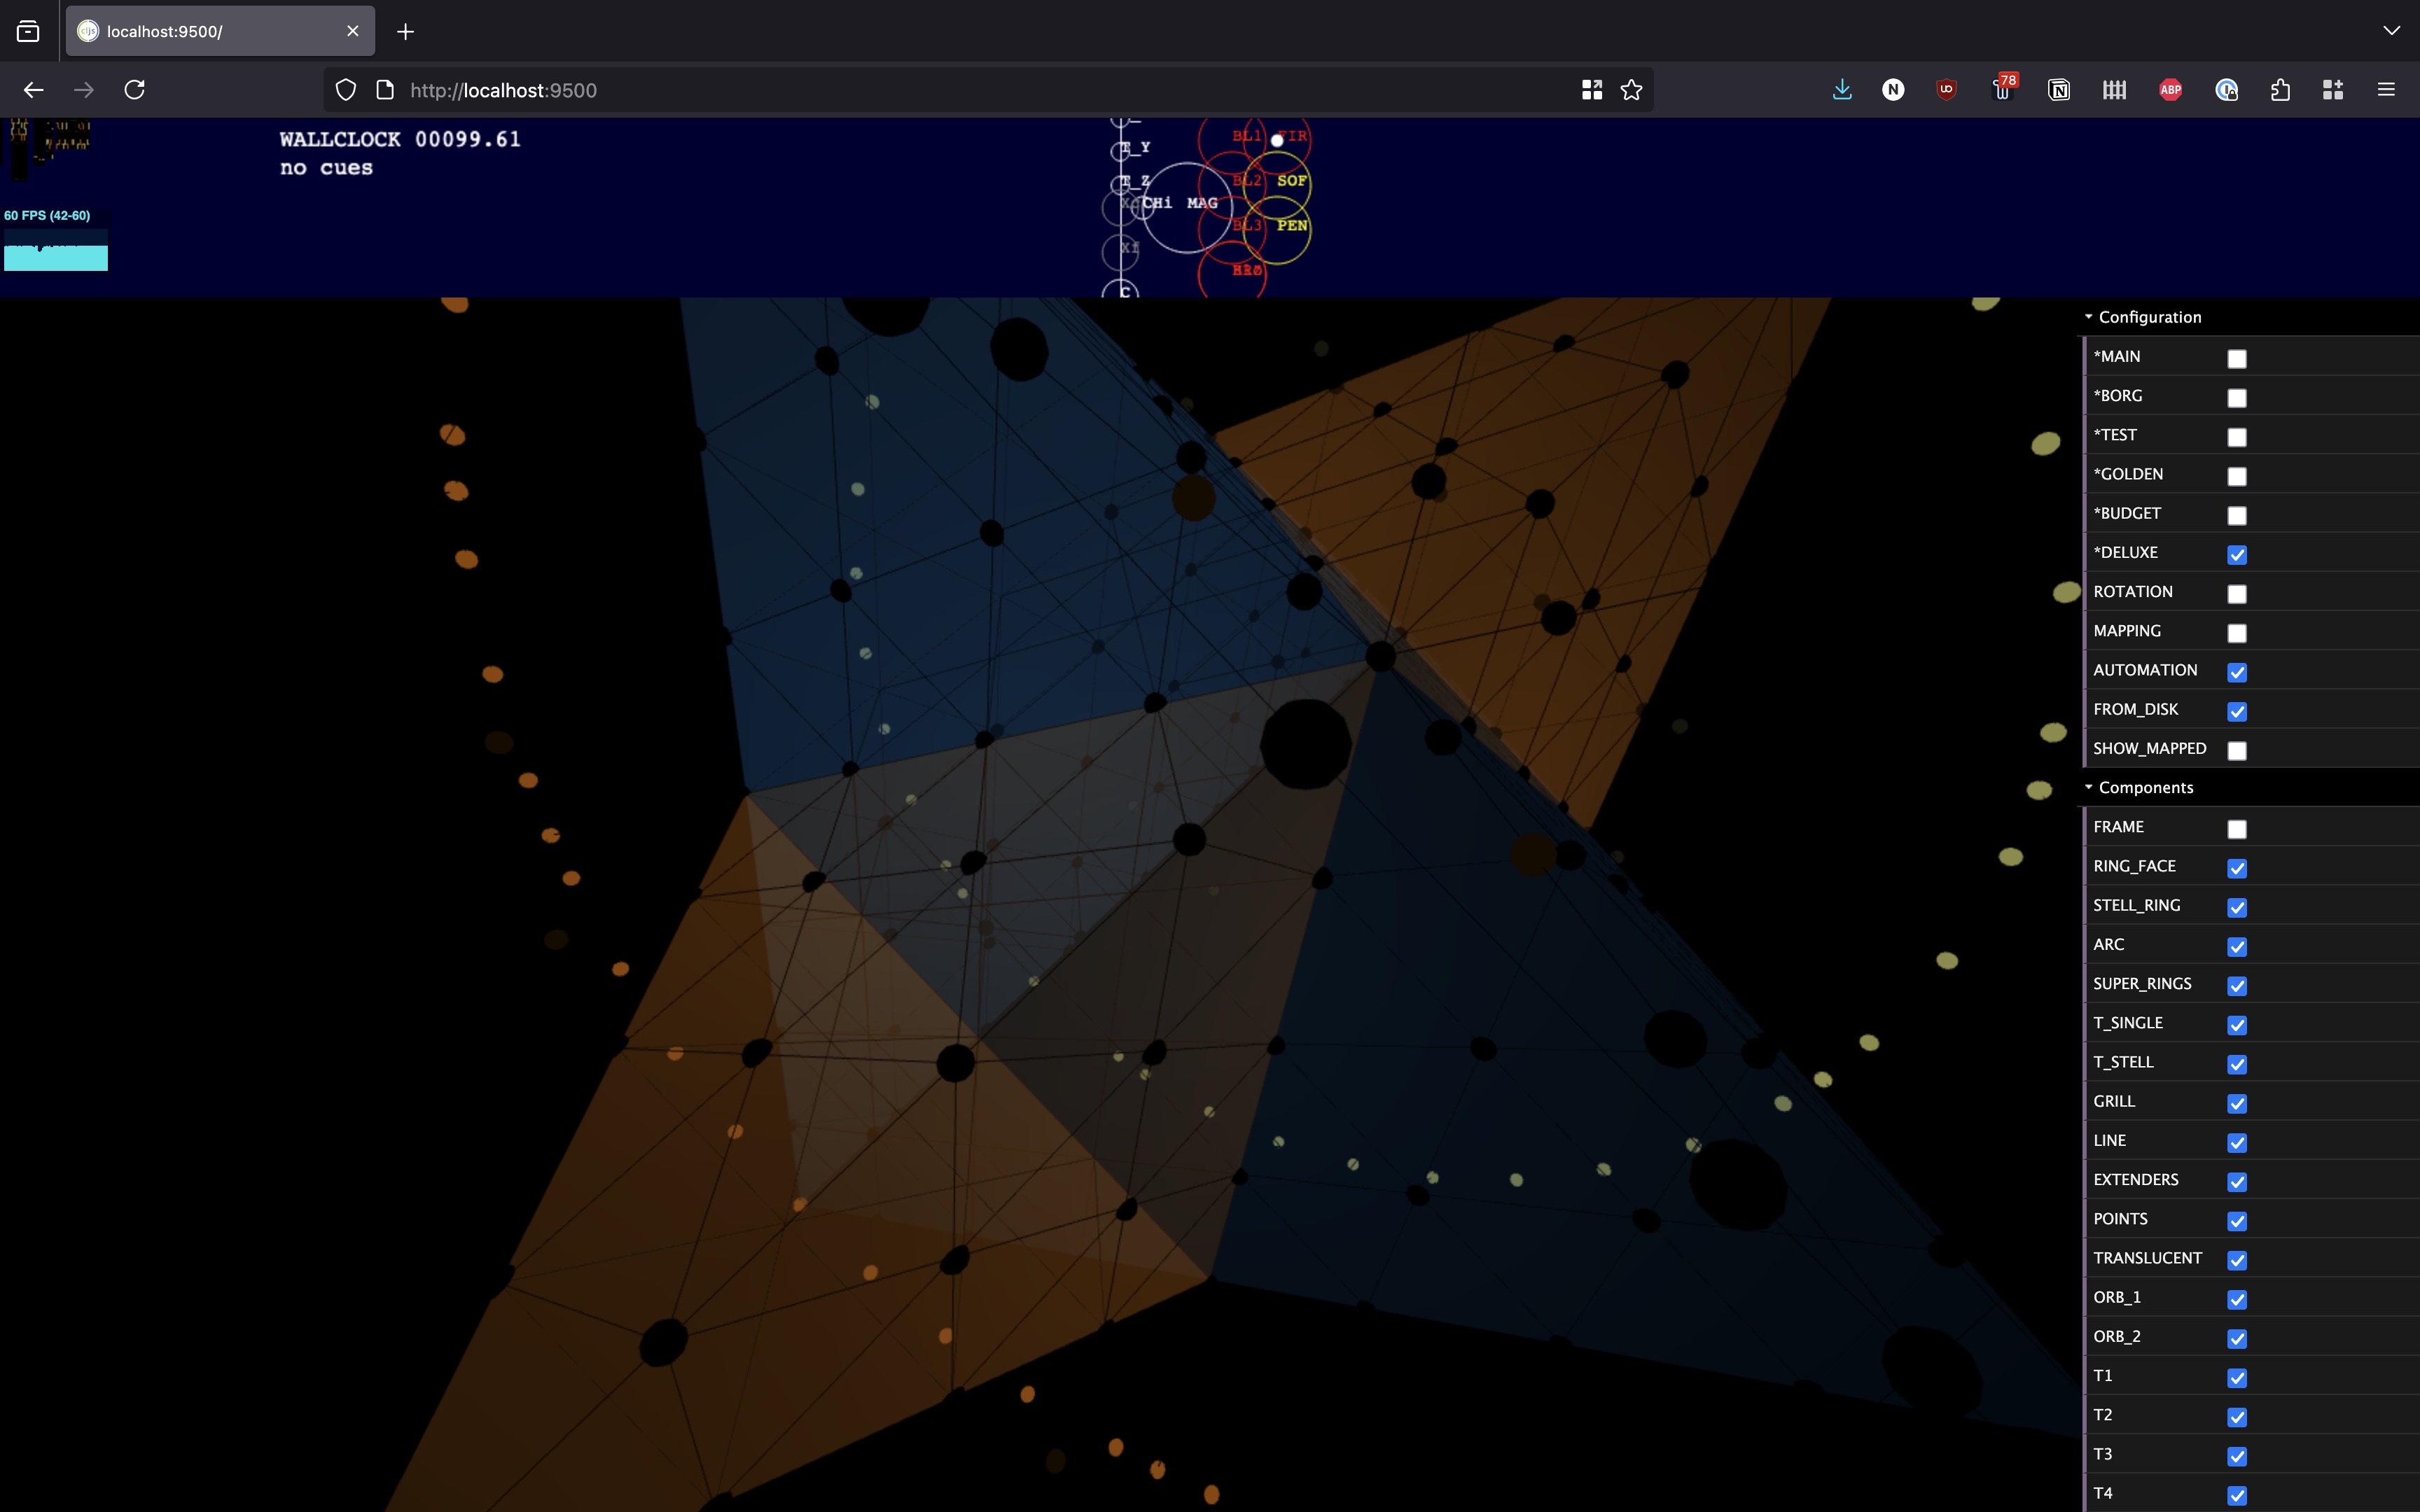
Task: Open the uBlock Origin extension
Action: [1946, 90]
